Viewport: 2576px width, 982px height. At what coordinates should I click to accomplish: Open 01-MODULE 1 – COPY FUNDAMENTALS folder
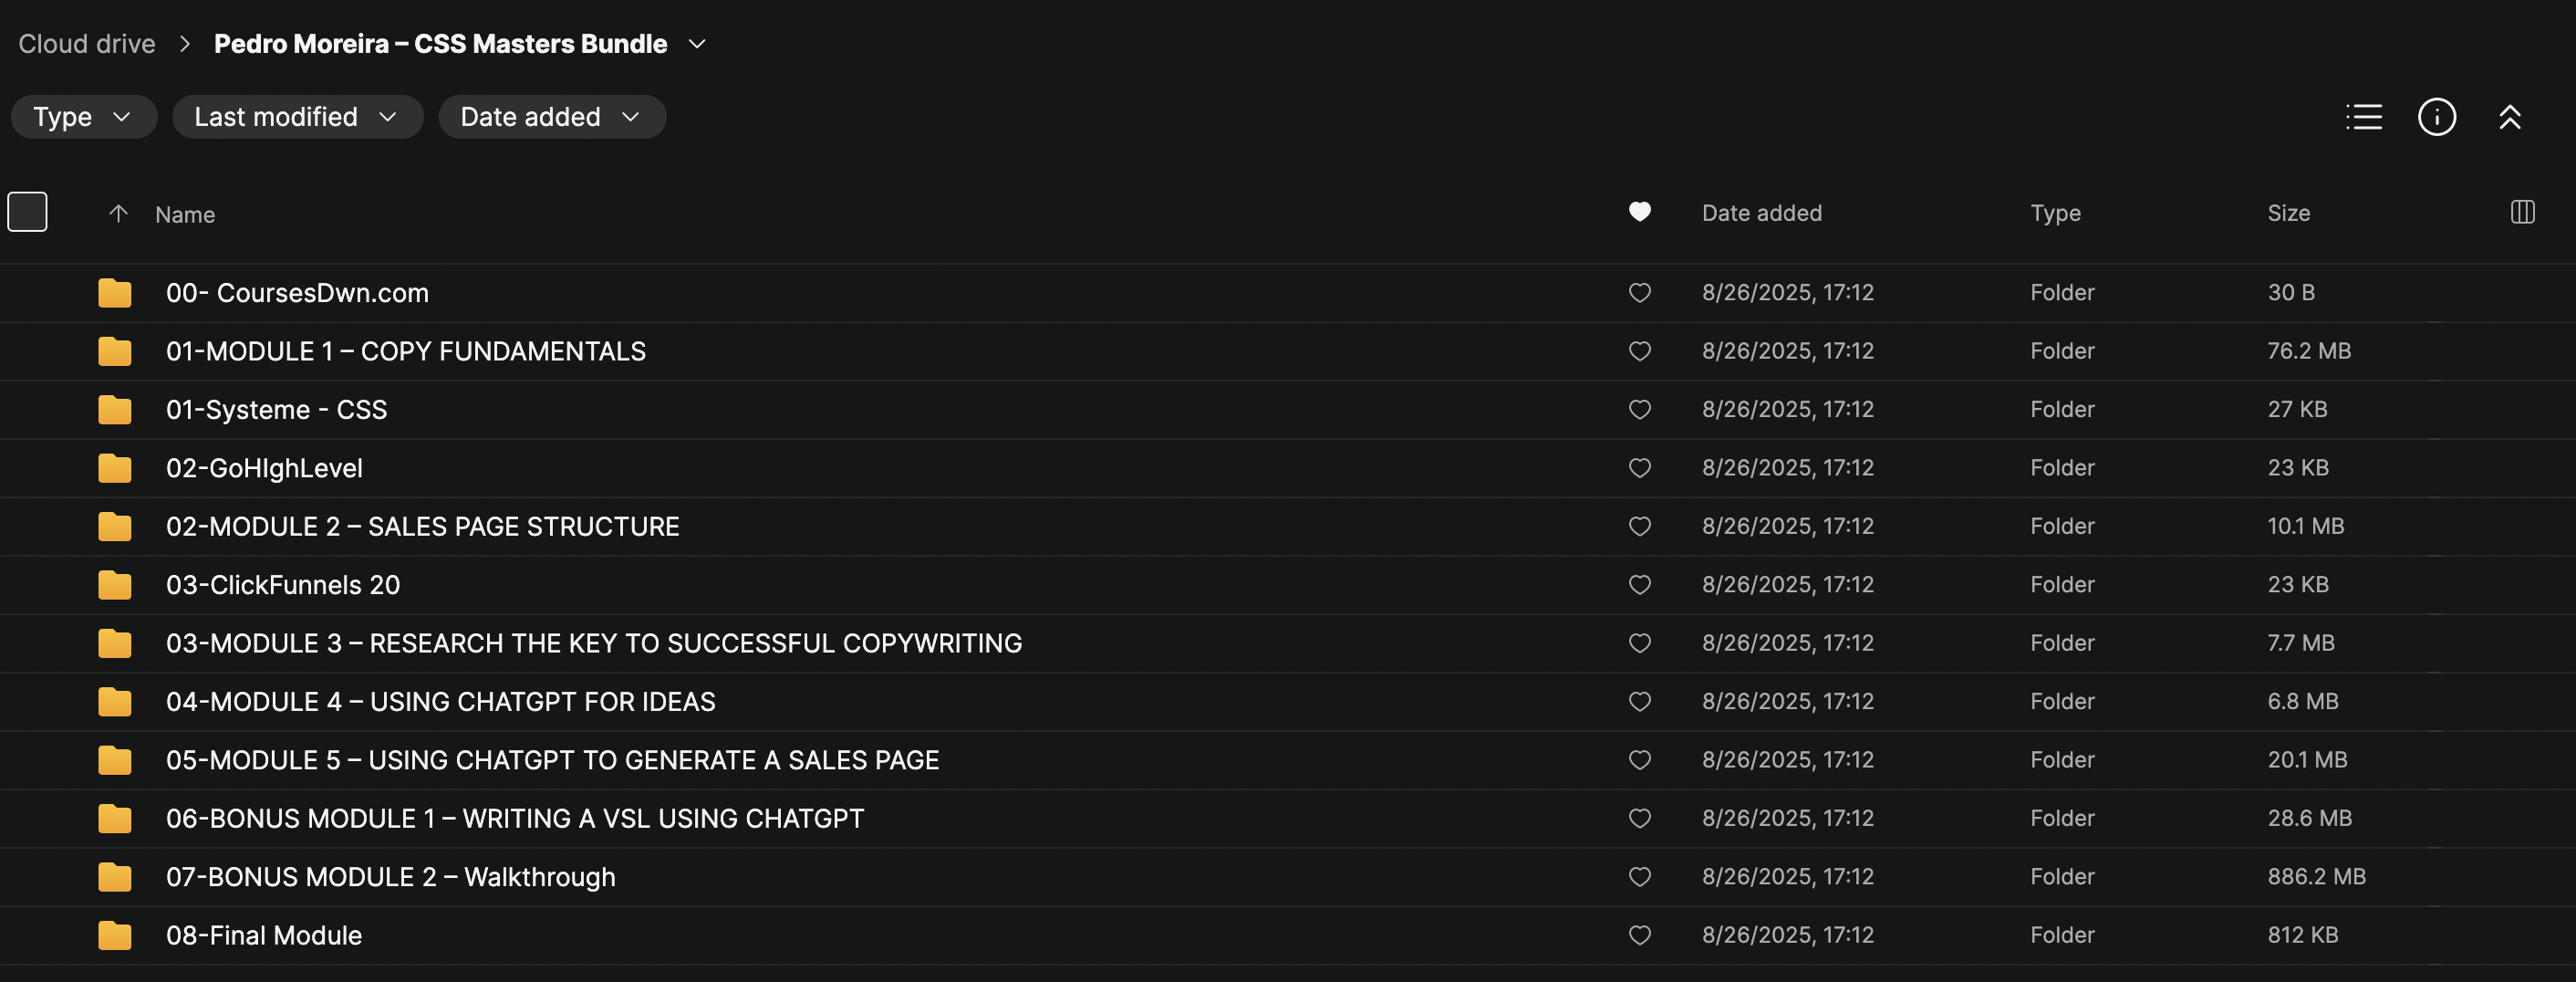point(405,351)
